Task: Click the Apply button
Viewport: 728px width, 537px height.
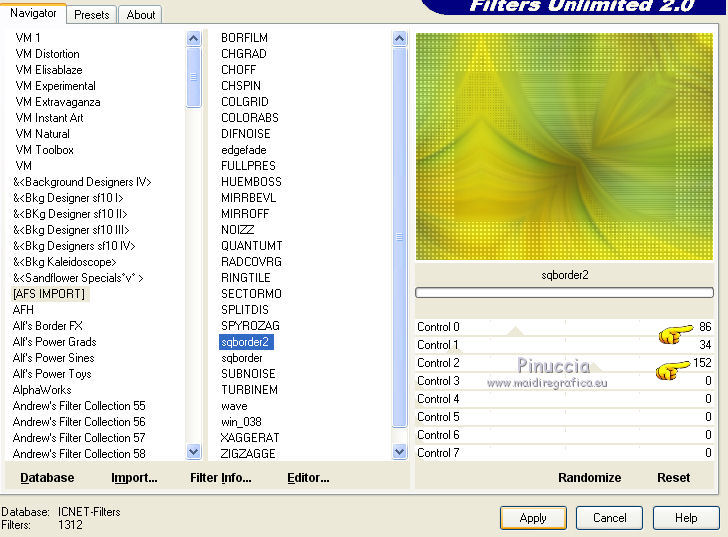Action: (x=533, y=518)
